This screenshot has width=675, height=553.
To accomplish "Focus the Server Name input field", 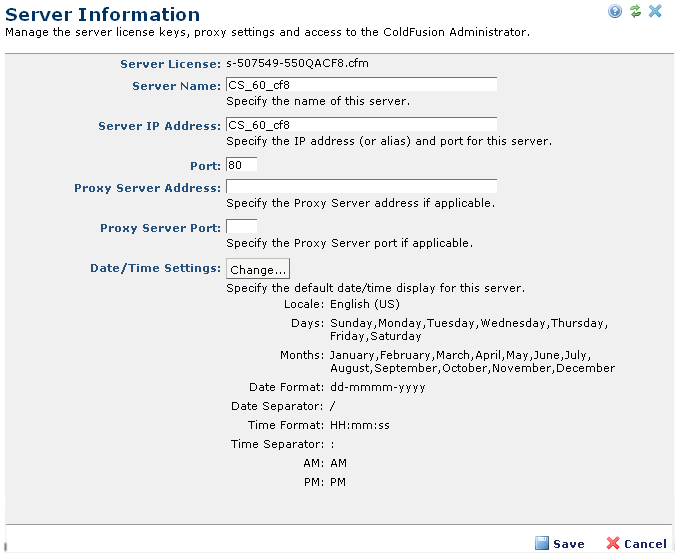I will click(361, 85).
